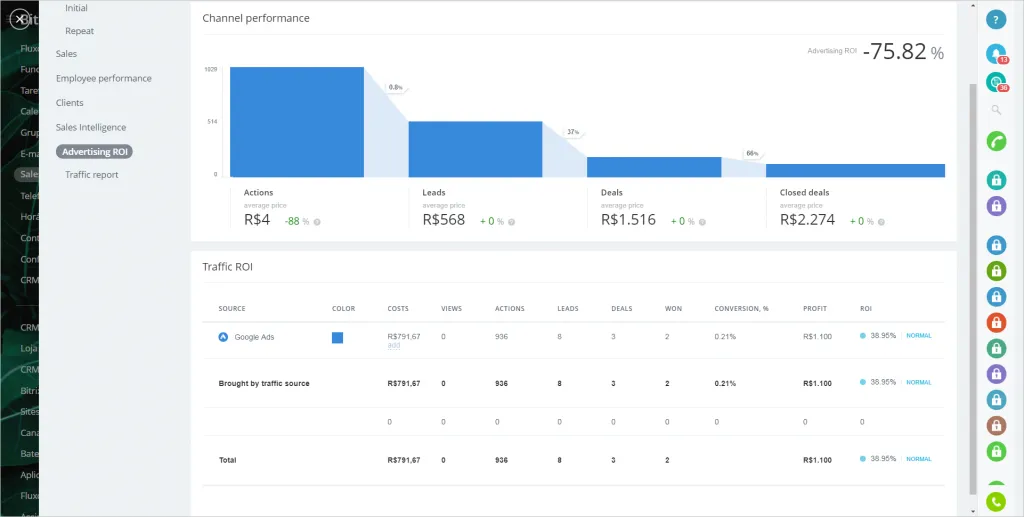Click the VIEWS column header

(451, 309)
